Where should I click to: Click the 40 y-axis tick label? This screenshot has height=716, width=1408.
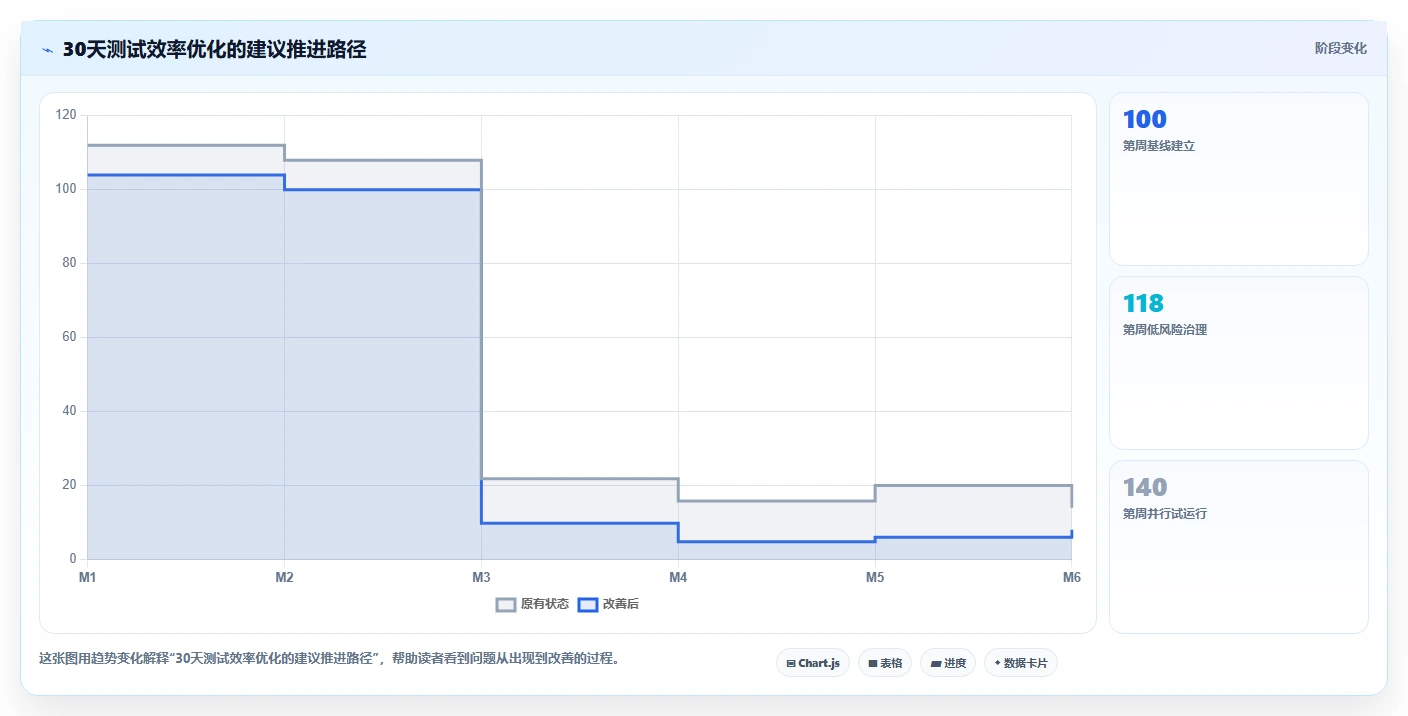pos(69,411)
